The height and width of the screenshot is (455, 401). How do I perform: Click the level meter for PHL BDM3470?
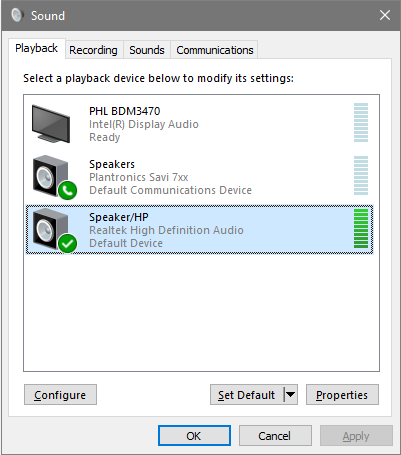tap(361, 122)
